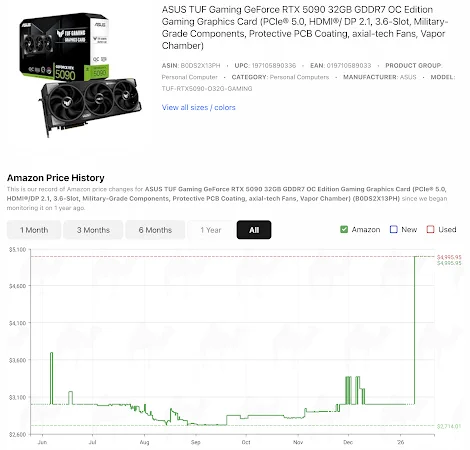Click the graphics card fans image

[91, 105]
